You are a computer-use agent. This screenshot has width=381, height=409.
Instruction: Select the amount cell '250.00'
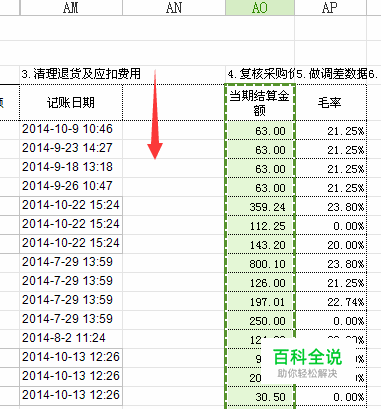(260, 320)
